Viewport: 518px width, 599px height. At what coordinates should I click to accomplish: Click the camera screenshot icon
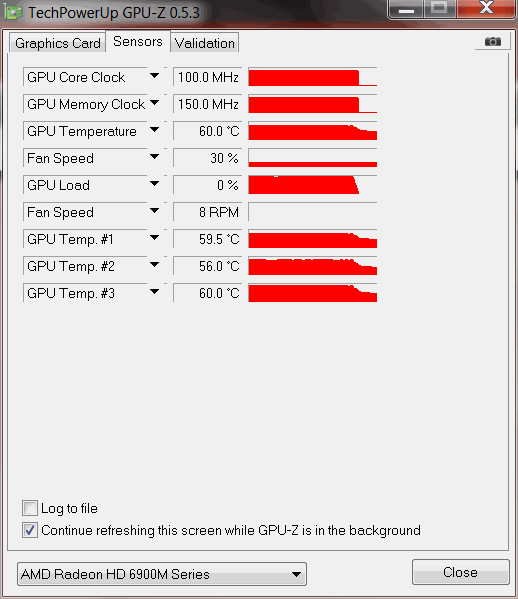pyautogui.click(x=492, y=41)
